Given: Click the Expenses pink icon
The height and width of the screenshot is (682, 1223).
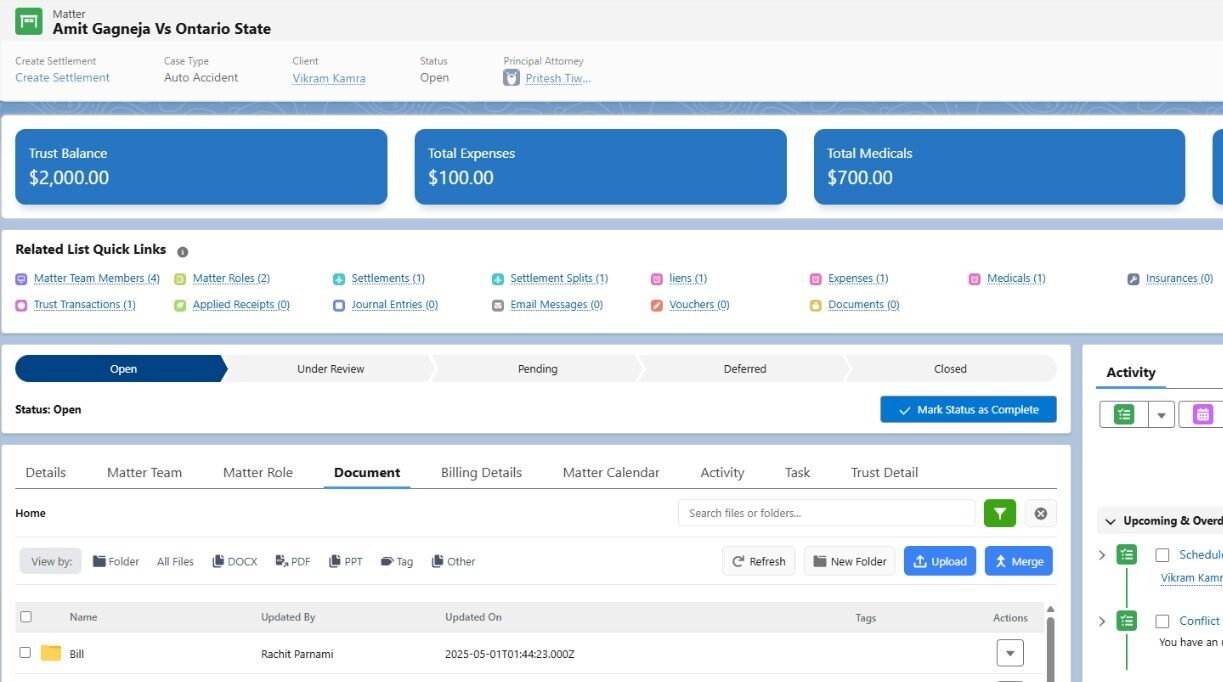Looking at the screenshot, I should pos(816,279).
